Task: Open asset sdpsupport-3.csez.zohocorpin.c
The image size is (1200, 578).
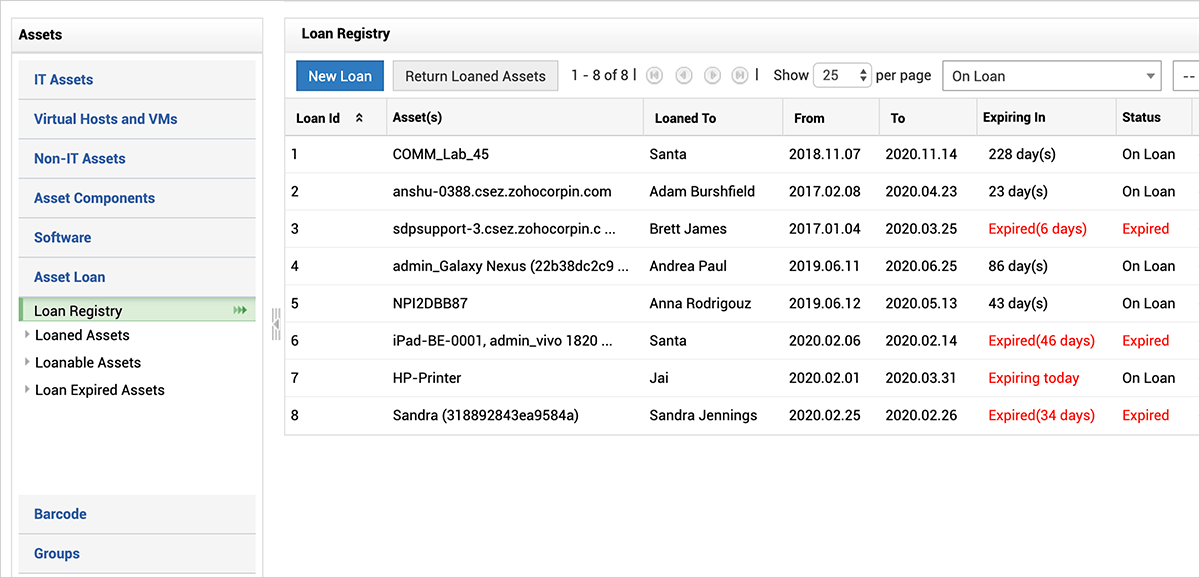Action: [x=504, y=229]
